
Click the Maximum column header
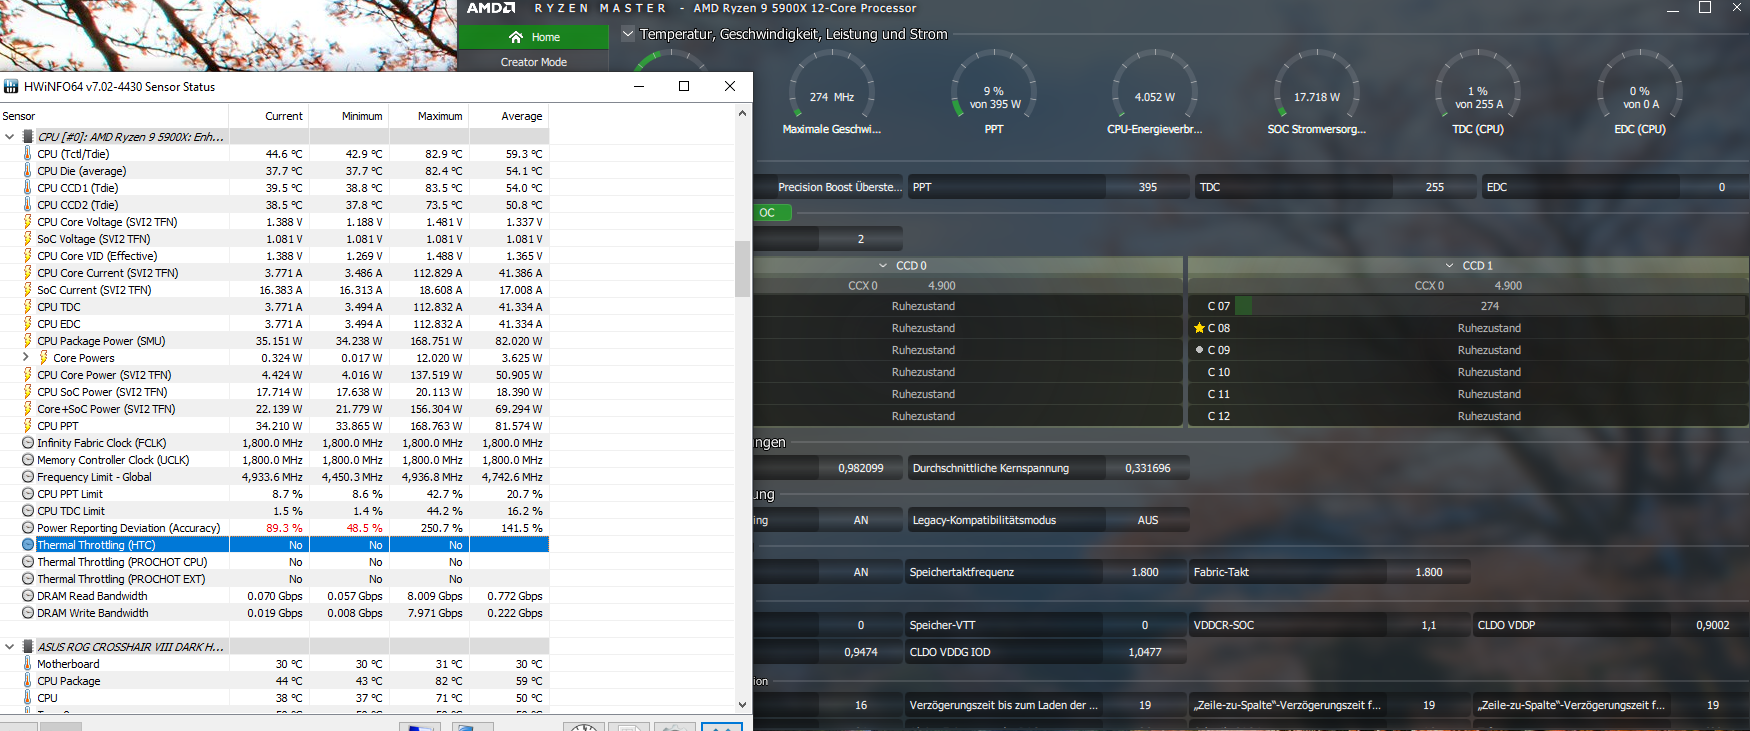point(429,116)
